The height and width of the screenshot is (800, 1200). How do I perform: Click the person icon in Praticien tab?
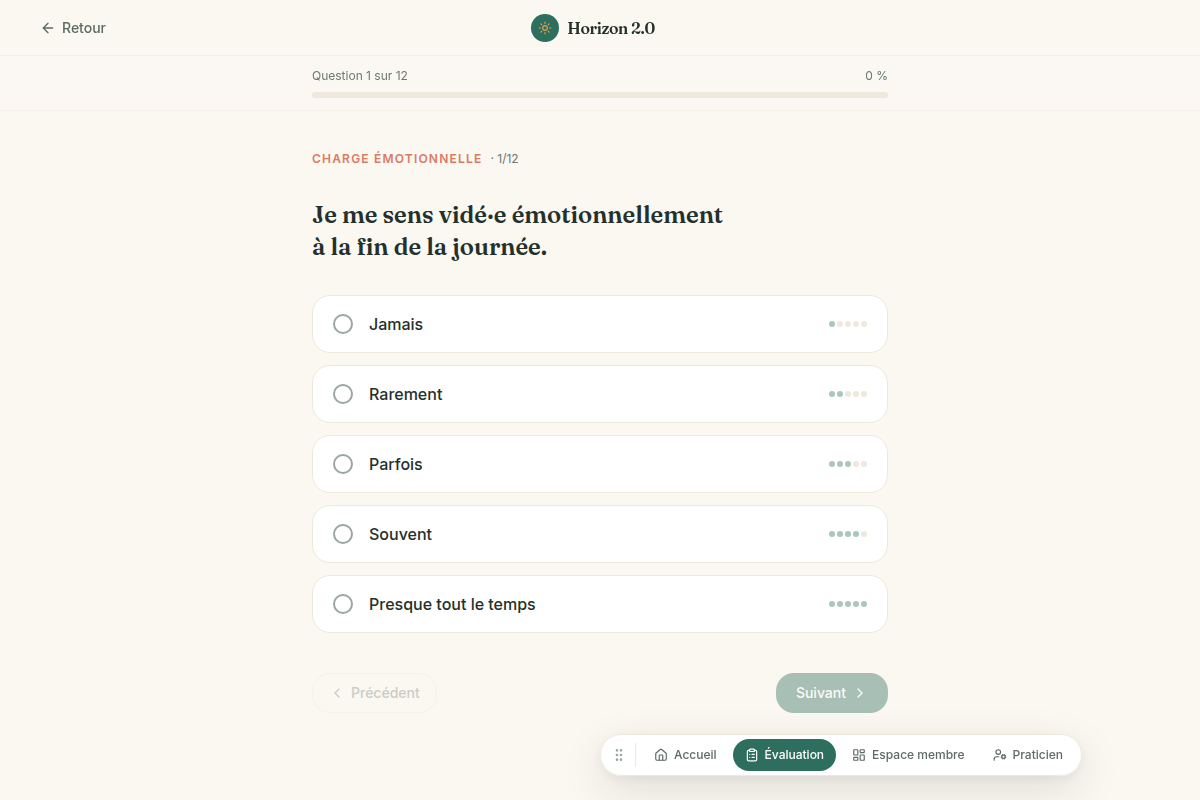(999, 755)
